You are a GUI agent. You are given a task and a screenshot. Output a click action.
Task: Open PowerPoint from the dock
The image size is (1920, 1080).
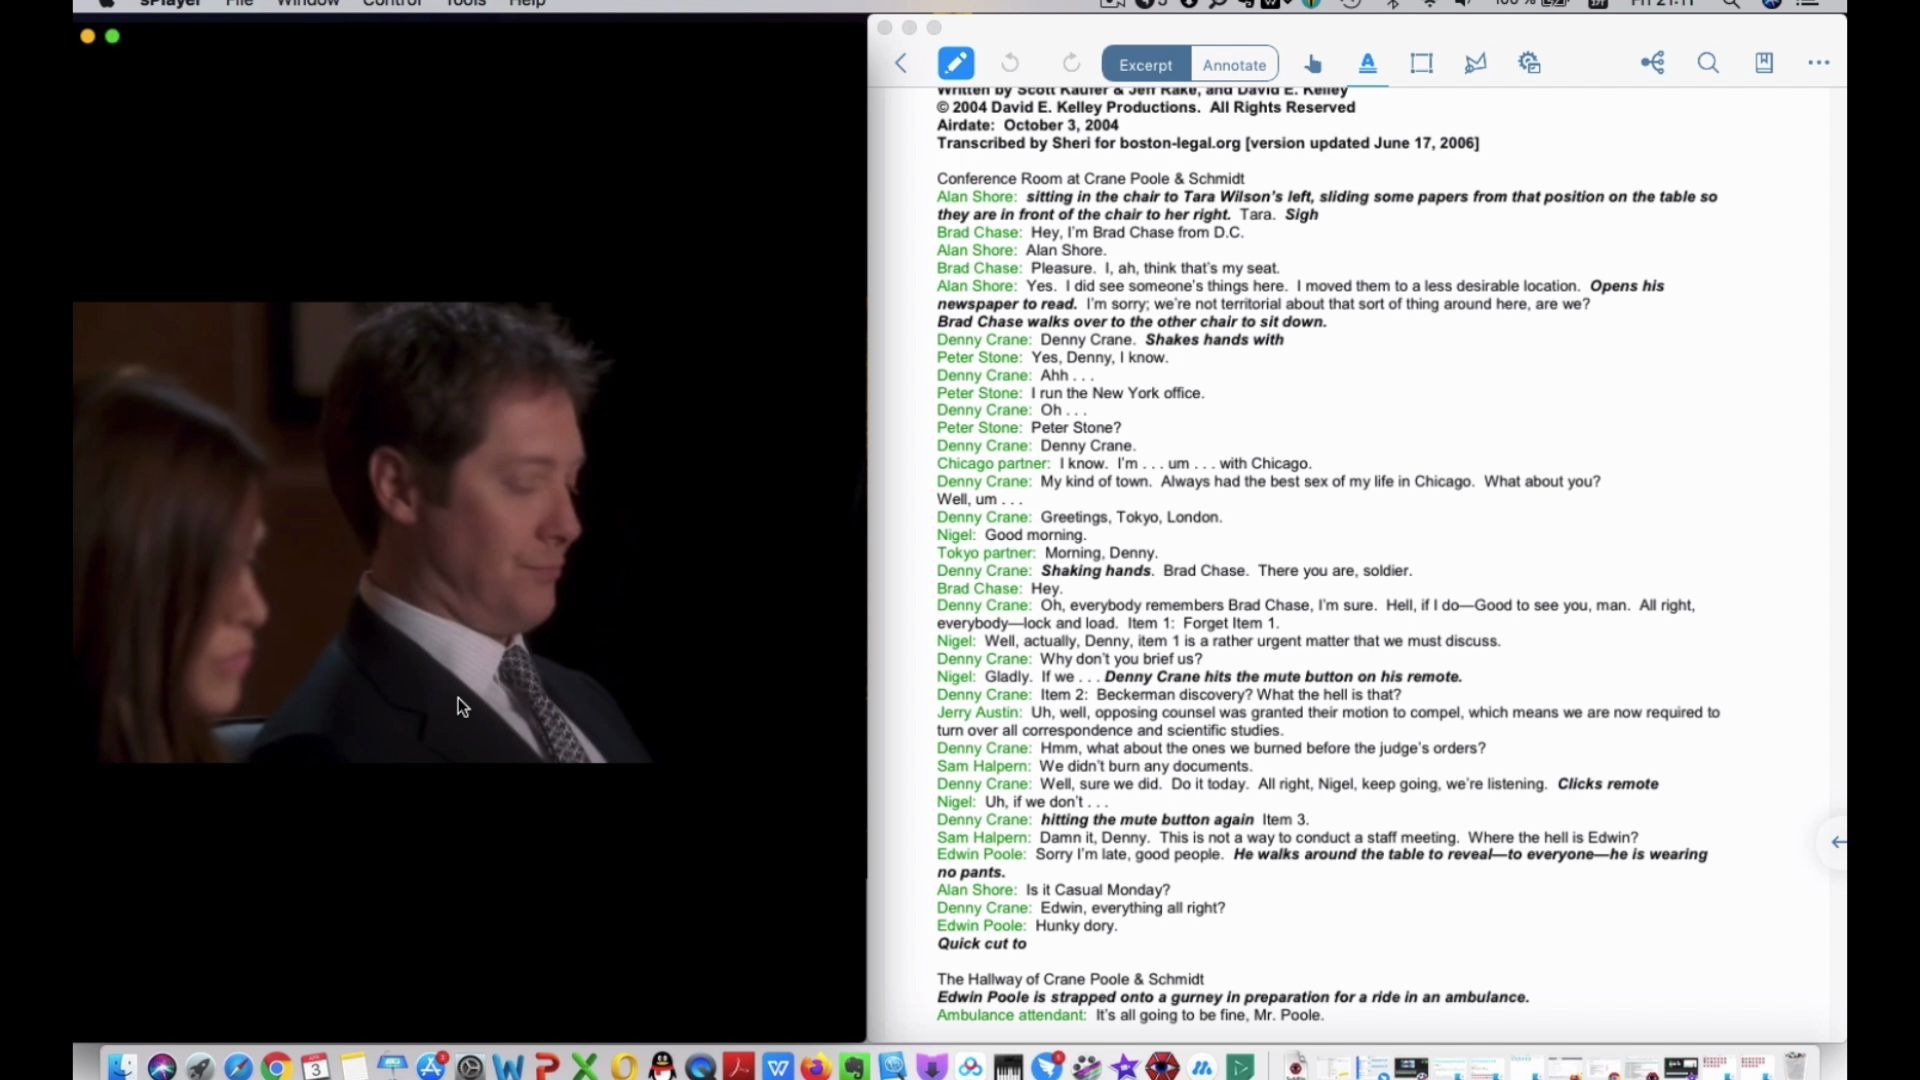coord(547,1067)
